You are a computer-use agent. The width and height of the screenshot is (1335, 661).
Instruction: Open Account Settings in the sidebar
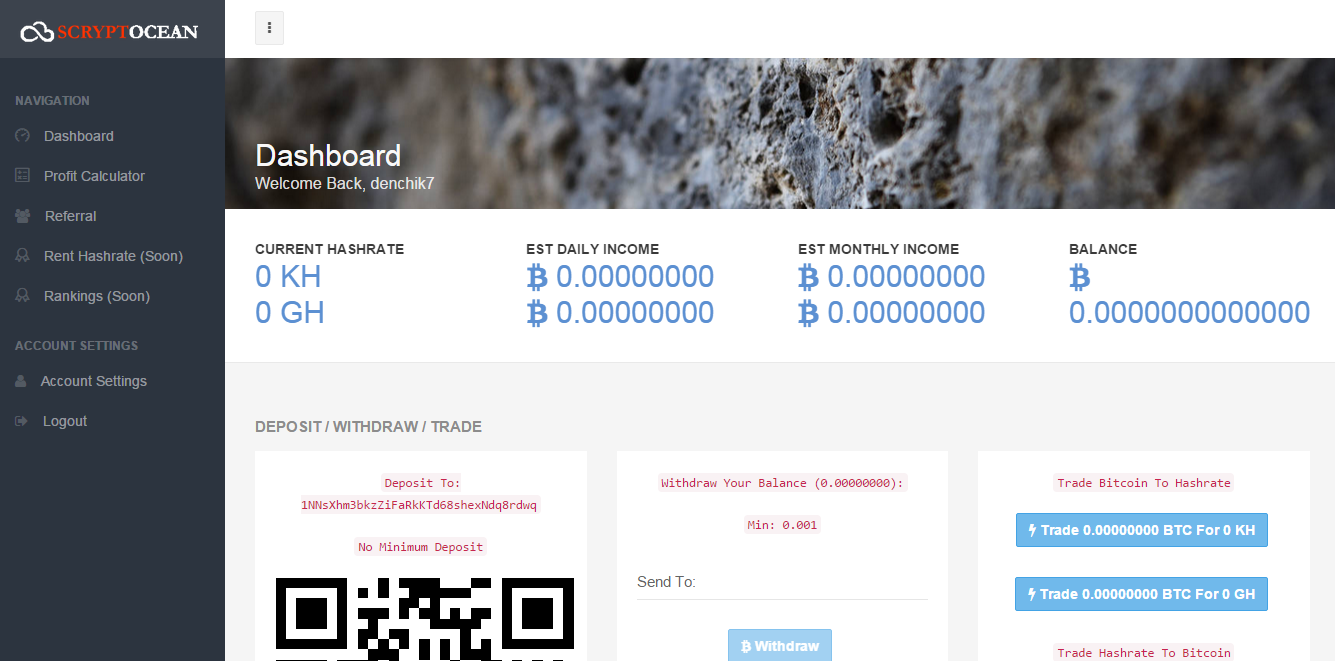coord(93,381)
